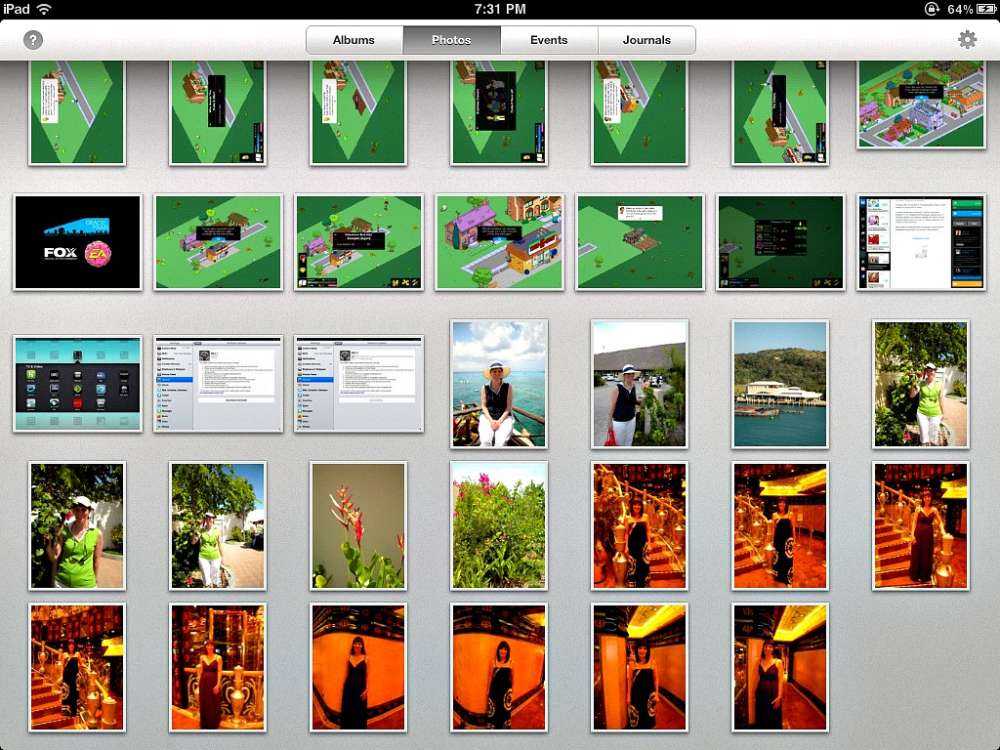1000x750 pixels.
Task: Select the waterfront building and hillside photo
Action: pyautogui.click(x=779, y=383)
